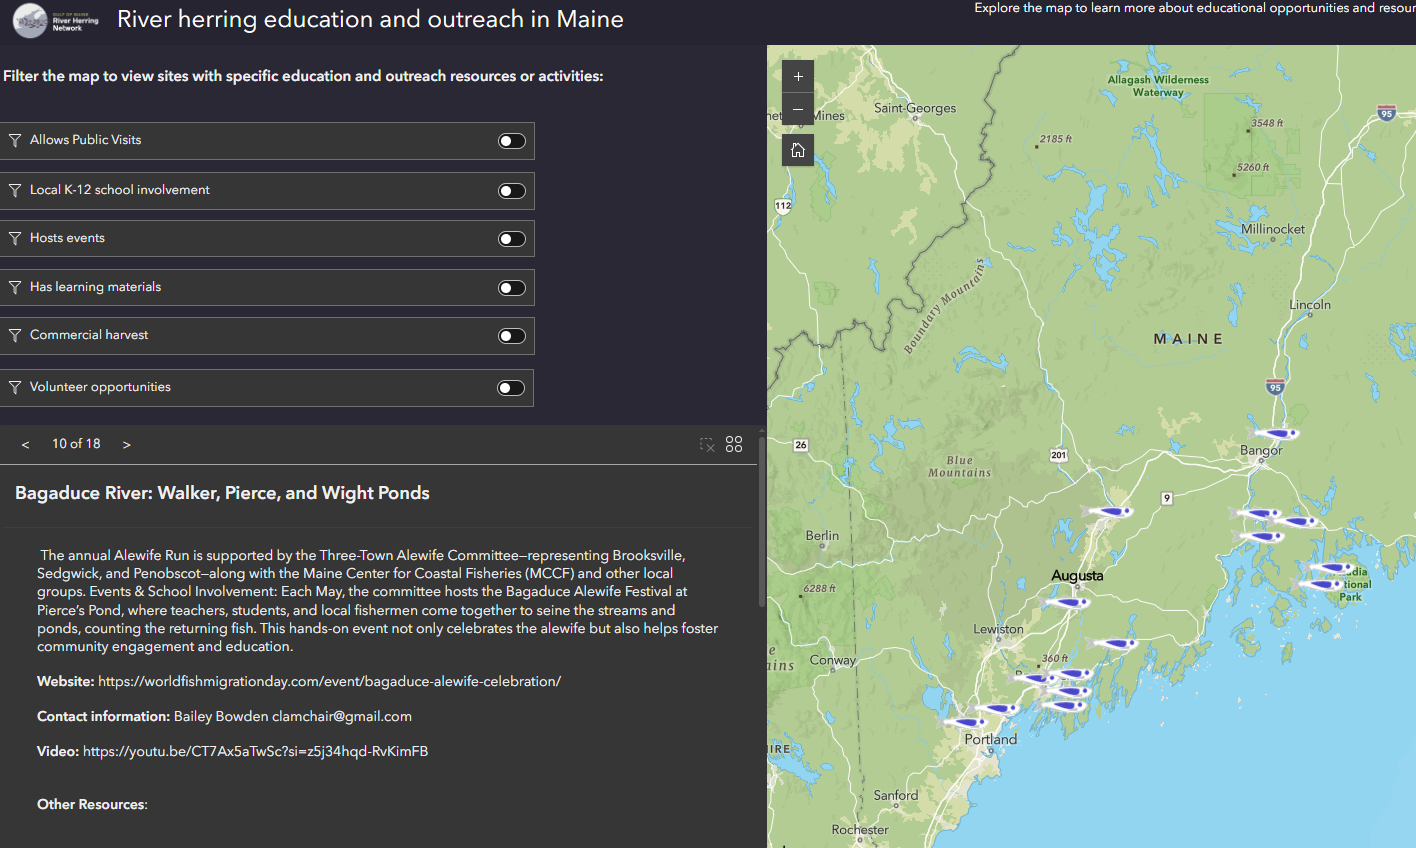Screen dimensions: 1416x848
Task: Select the westernmost fish marker above Portland
Action: click(965, 721)
